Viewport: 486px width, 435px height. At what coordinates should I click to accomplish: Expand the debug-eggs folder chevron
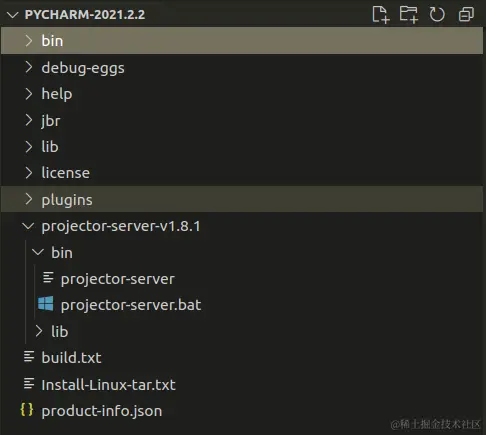tap(29, 67)
